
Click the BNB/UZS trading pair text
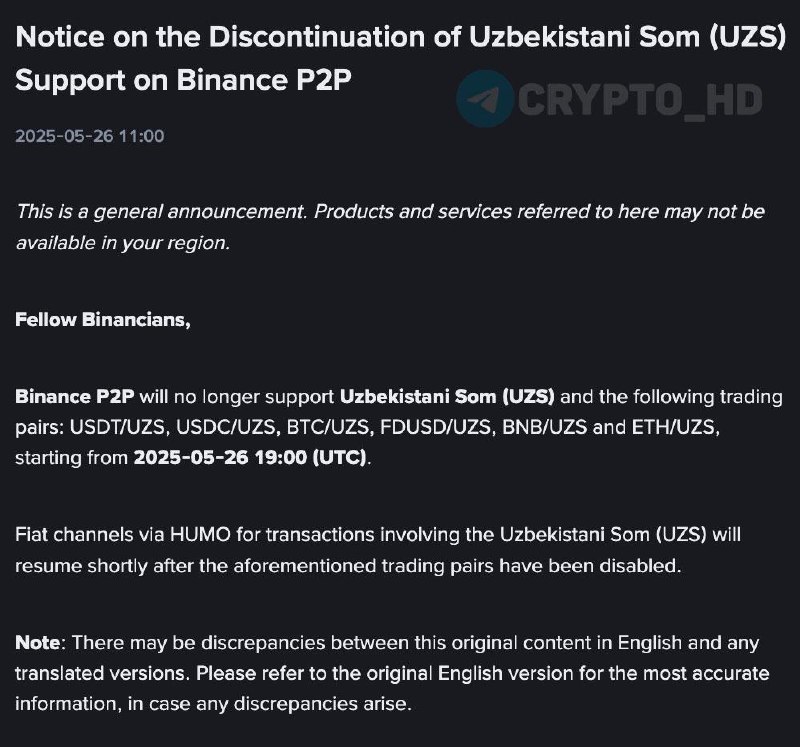point(544,427)
